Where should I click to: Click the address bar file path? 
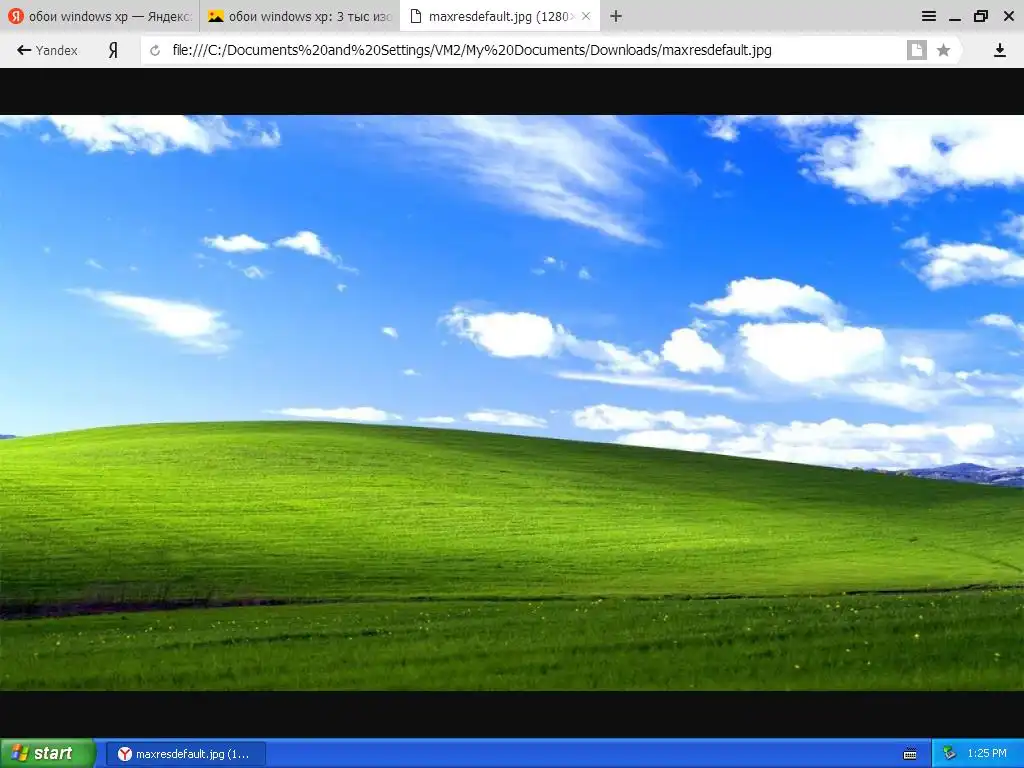(x=472, y=50)
